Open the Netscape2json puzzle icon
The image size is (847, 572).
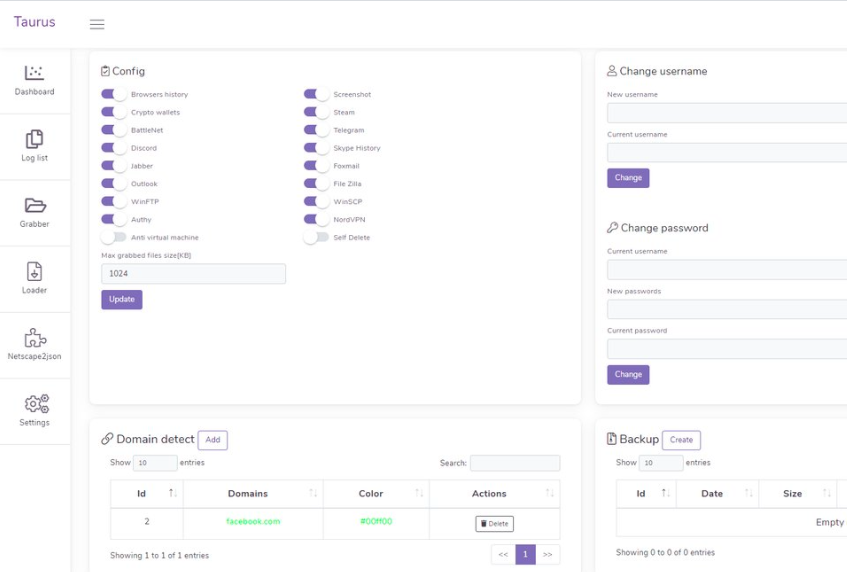35,338
